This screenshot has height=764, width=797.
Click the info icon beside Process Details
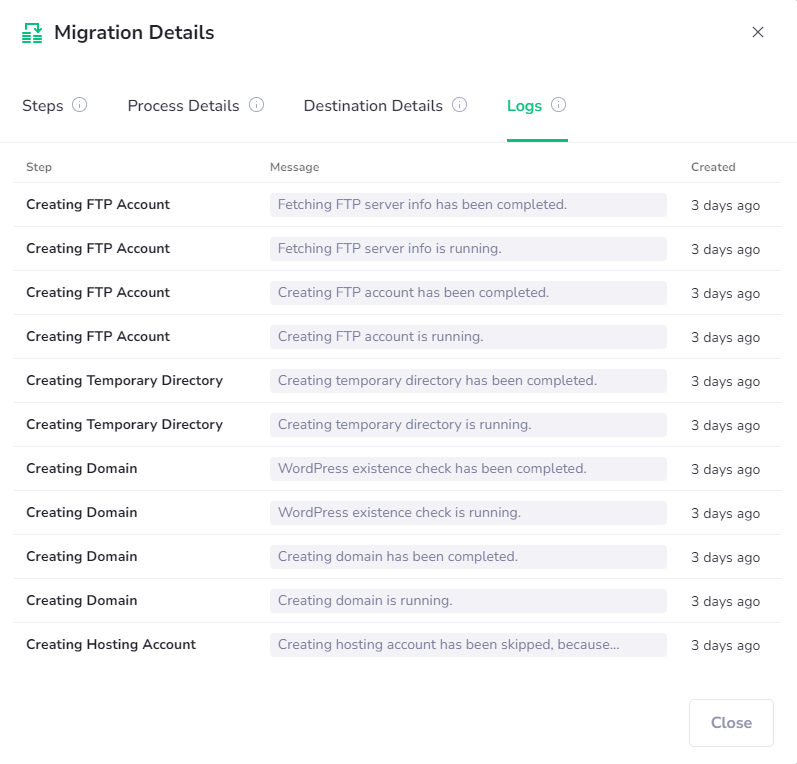256,105
